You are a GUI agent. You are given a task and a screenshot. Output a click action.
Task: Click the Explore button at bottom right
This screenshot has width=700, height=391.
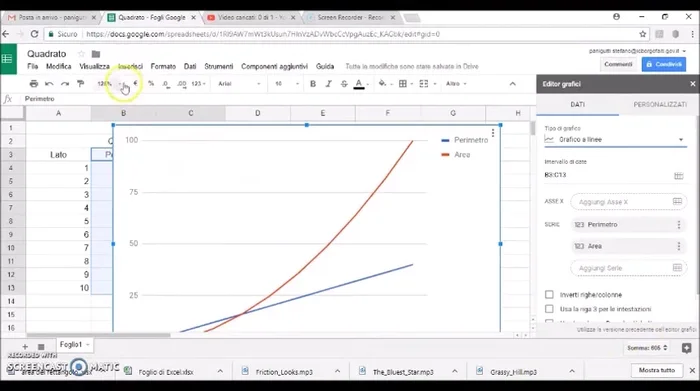[x=686, y=348]
